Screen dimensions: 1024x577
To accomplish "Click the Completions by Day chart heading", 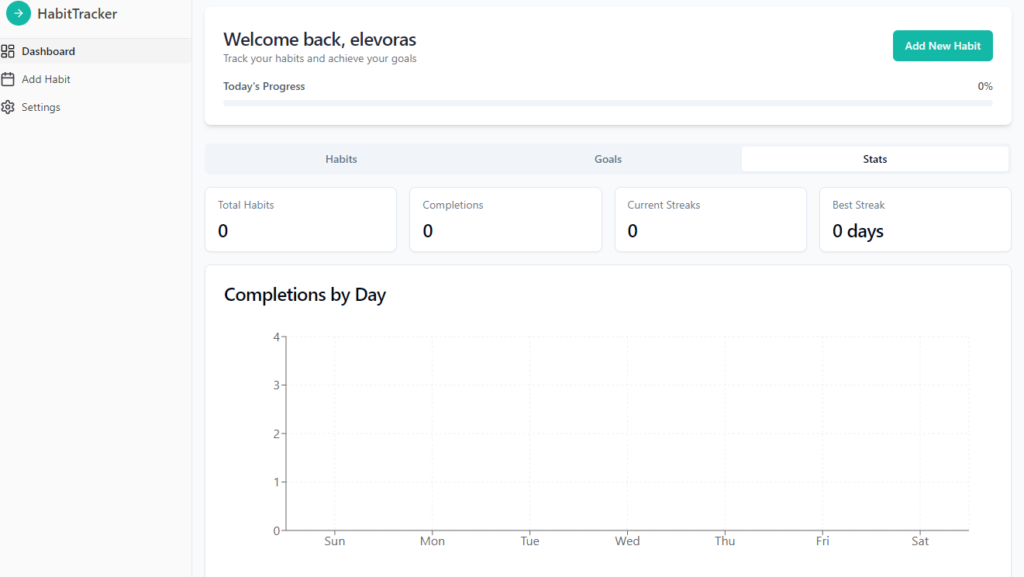I will (x=305, y=294).
